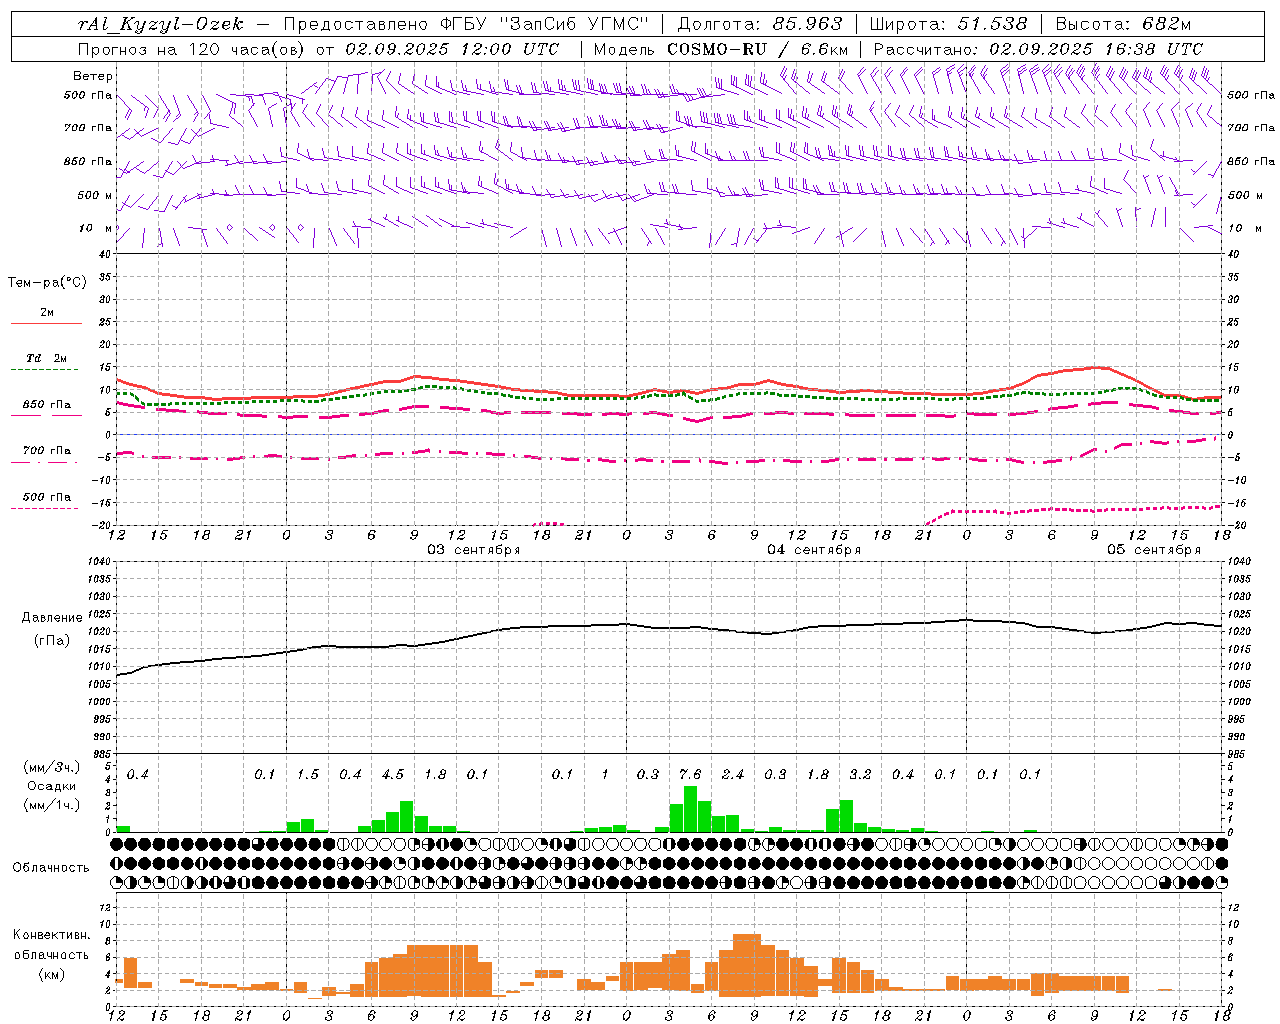Click the dashed line sample under Td 2м legend

[x=46, y=370]
